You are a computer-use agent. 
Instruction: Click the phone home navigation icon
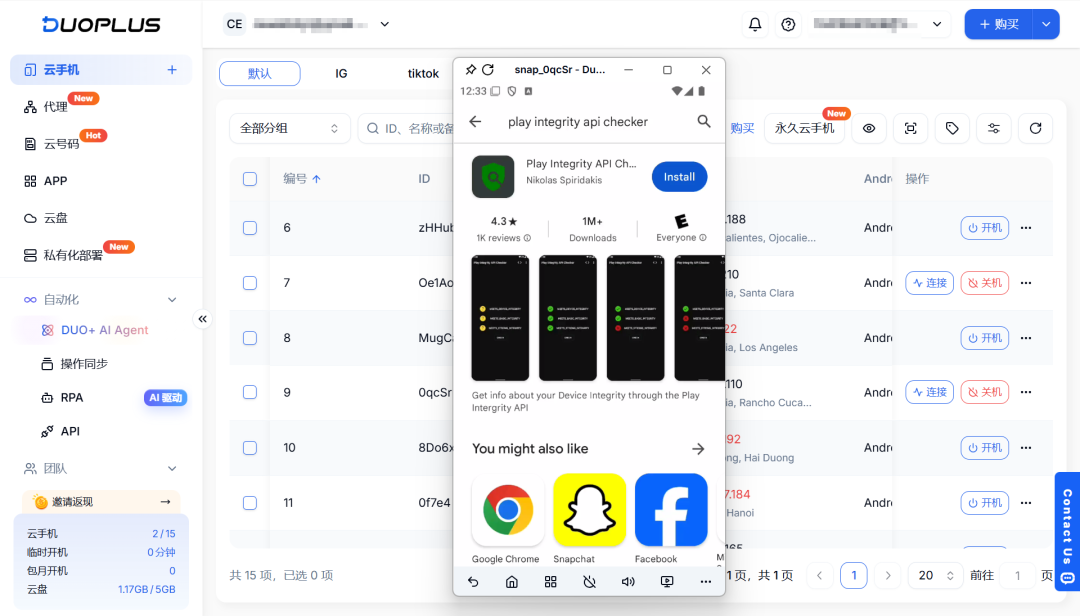pyautogui.click(x=512, y=582)
